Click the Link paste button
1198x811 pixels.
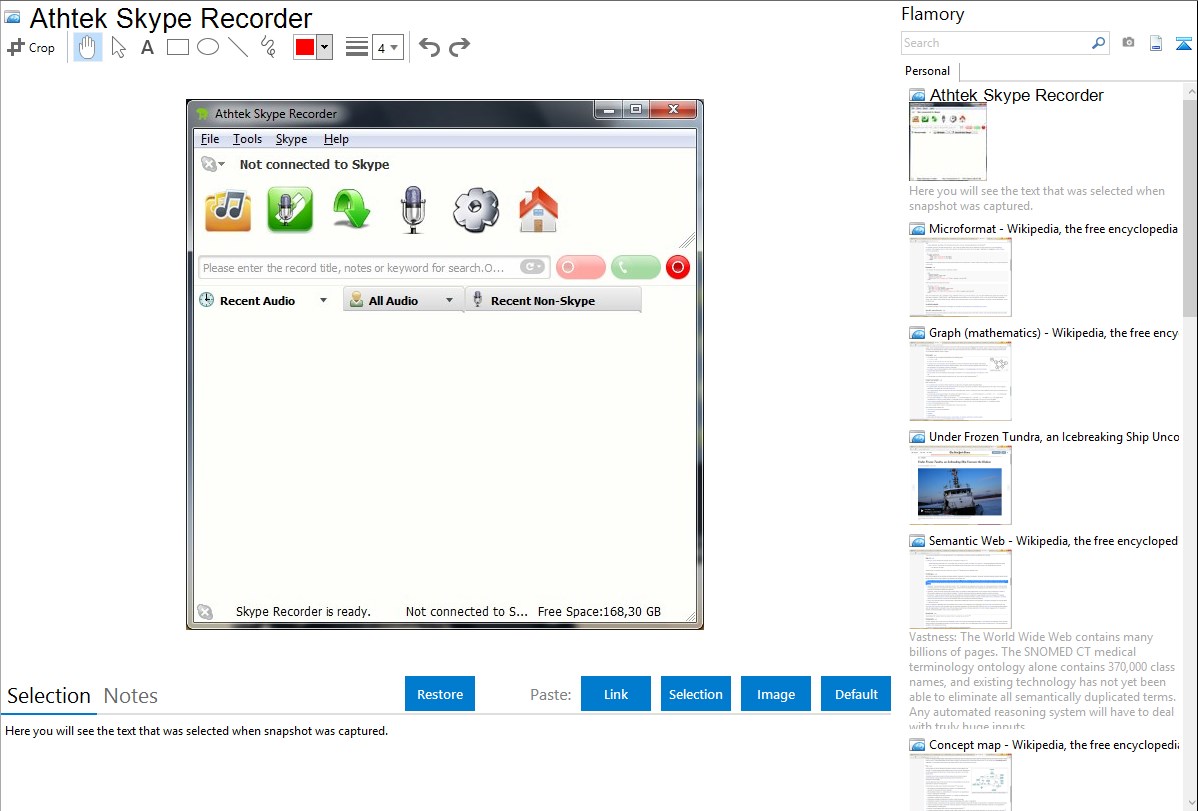pyautogui.click(x=616, y=694)
